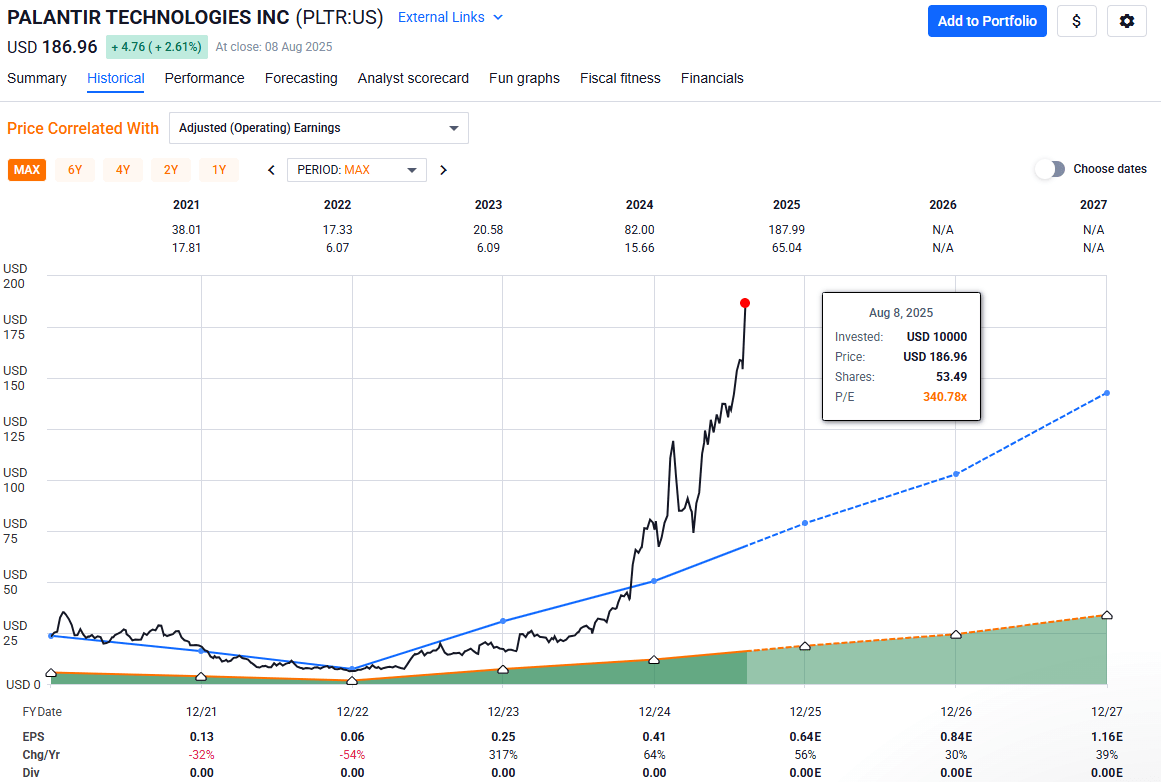Select the MAX timeframe button

[26, 170]
